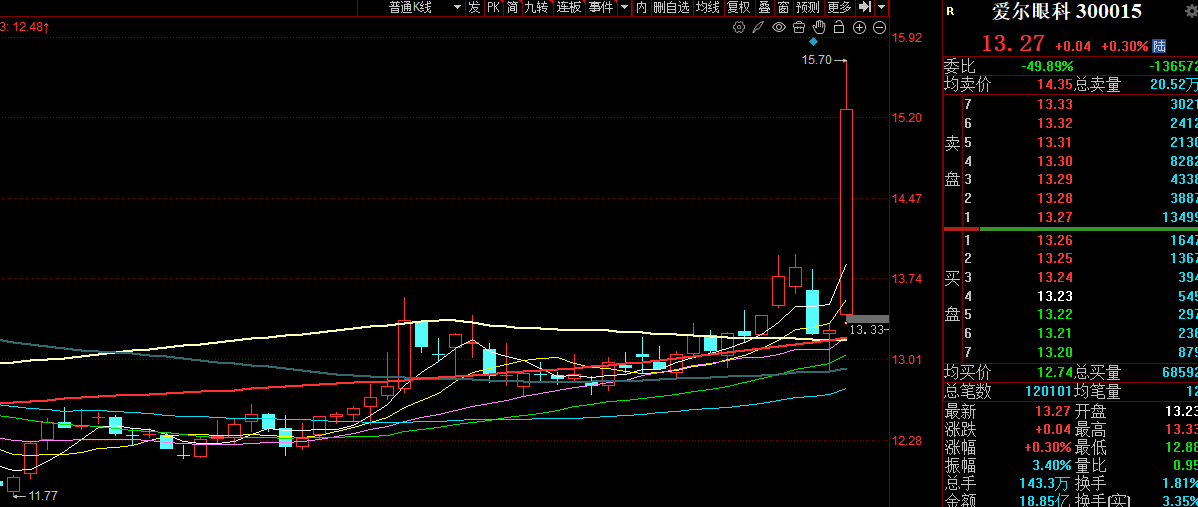This screenshot has height=507, width=1198.
Task: Open the 复权 adjustment option
Action: 739,8
